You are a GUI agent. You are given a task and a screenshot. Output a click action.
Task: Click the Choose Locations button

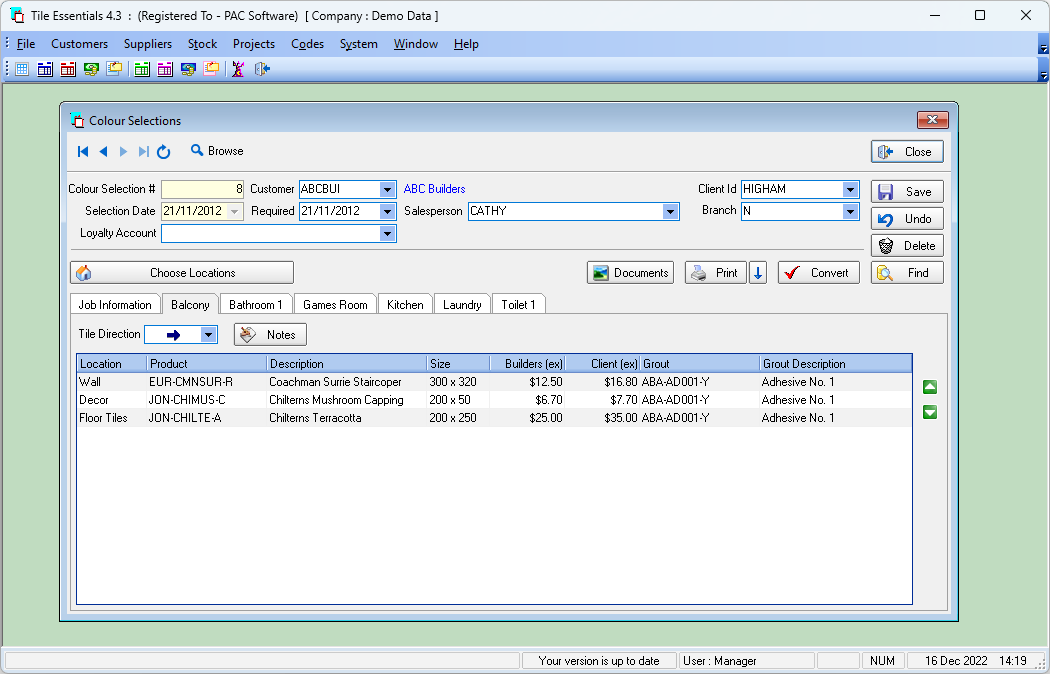(x=181, y=273)
